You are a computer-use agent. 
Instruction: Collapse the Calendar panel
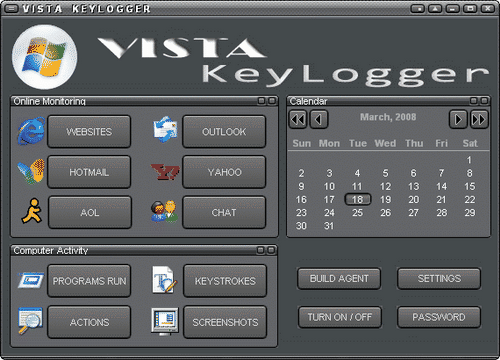pos(474,100)
